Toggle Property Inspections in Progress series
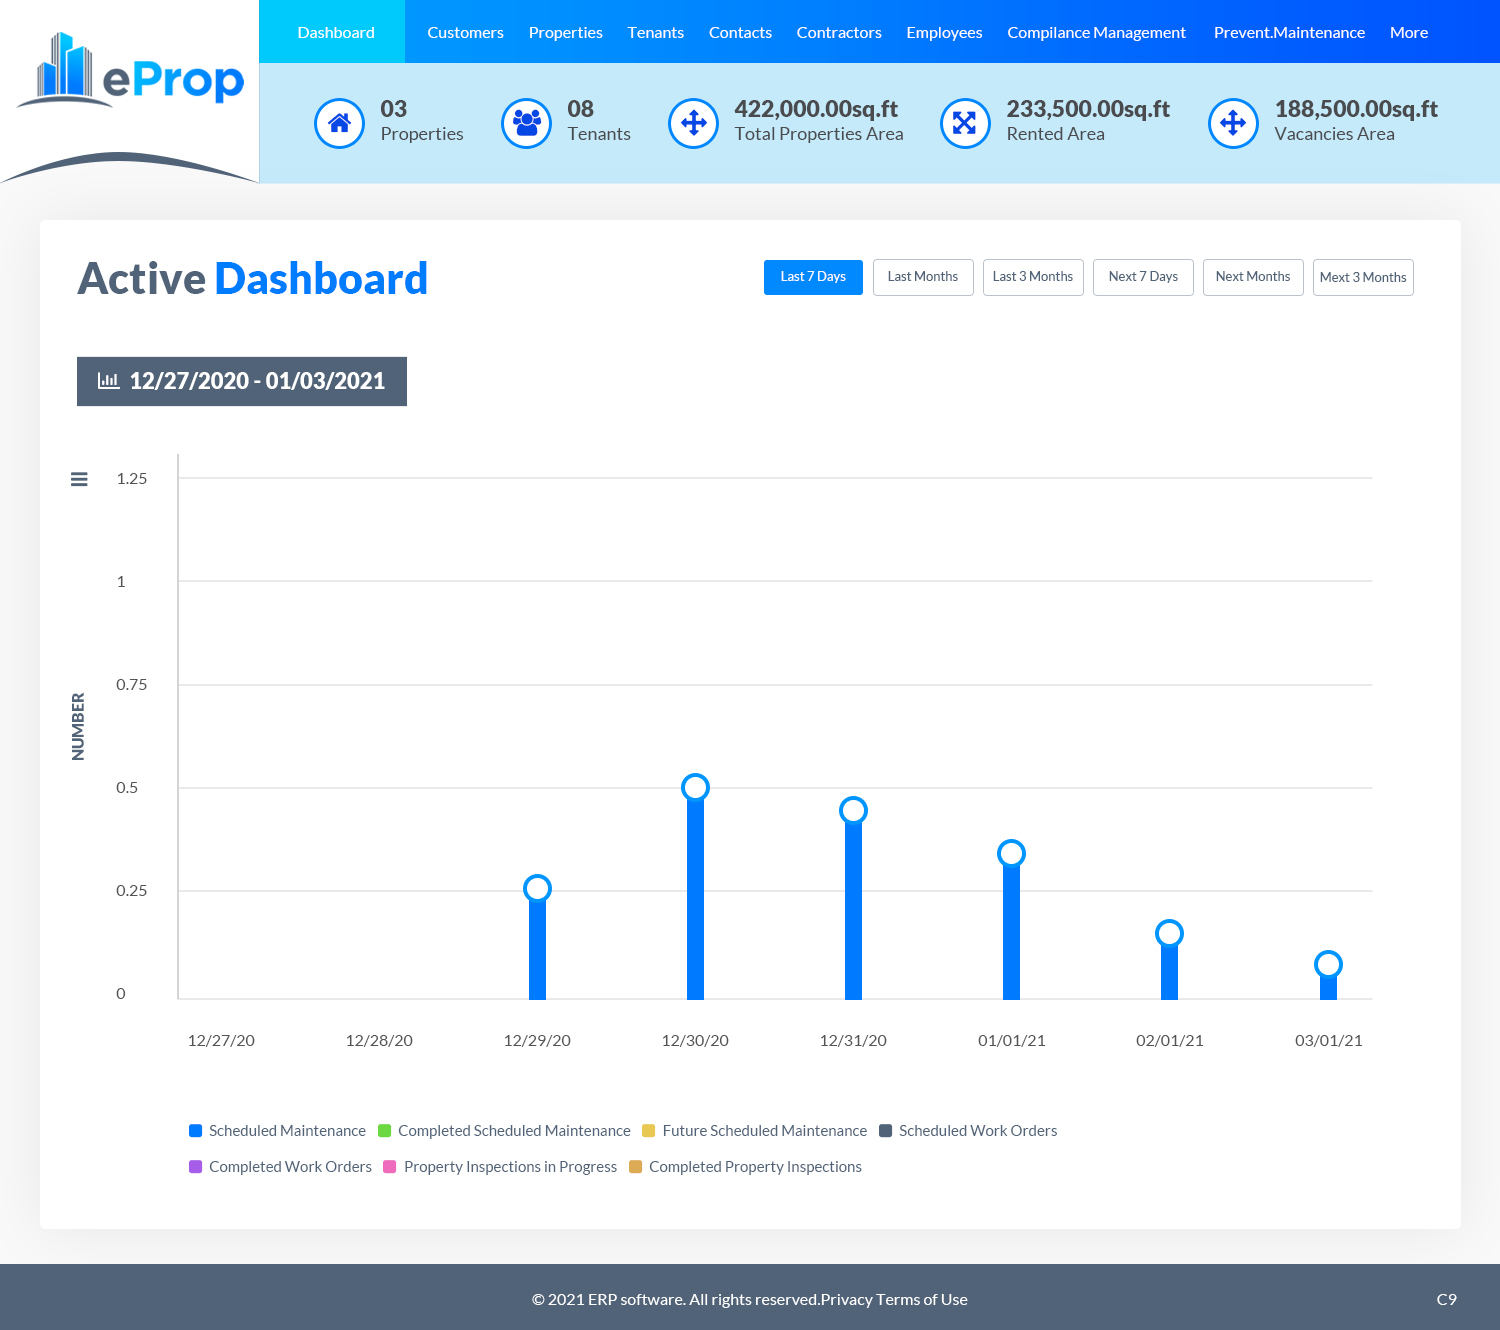The height and width of the screenshot is (1330, 1500). (x=501, y=1167)
